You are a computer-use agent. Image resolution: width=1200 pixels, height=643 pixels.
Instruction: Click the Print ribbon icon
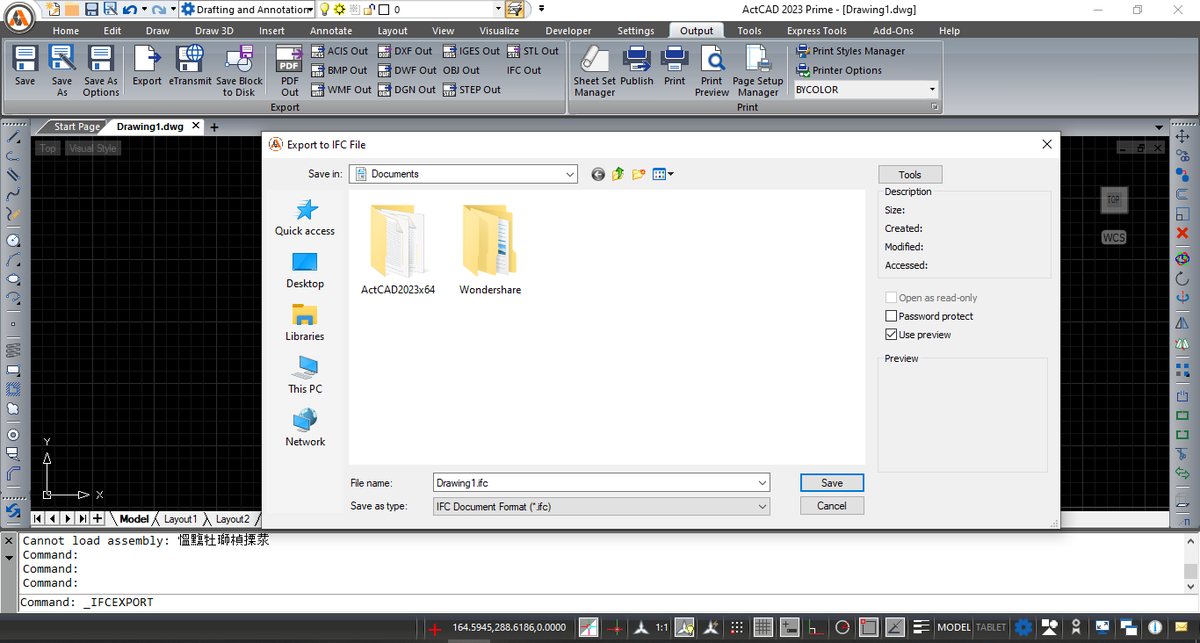pos(675,68)
